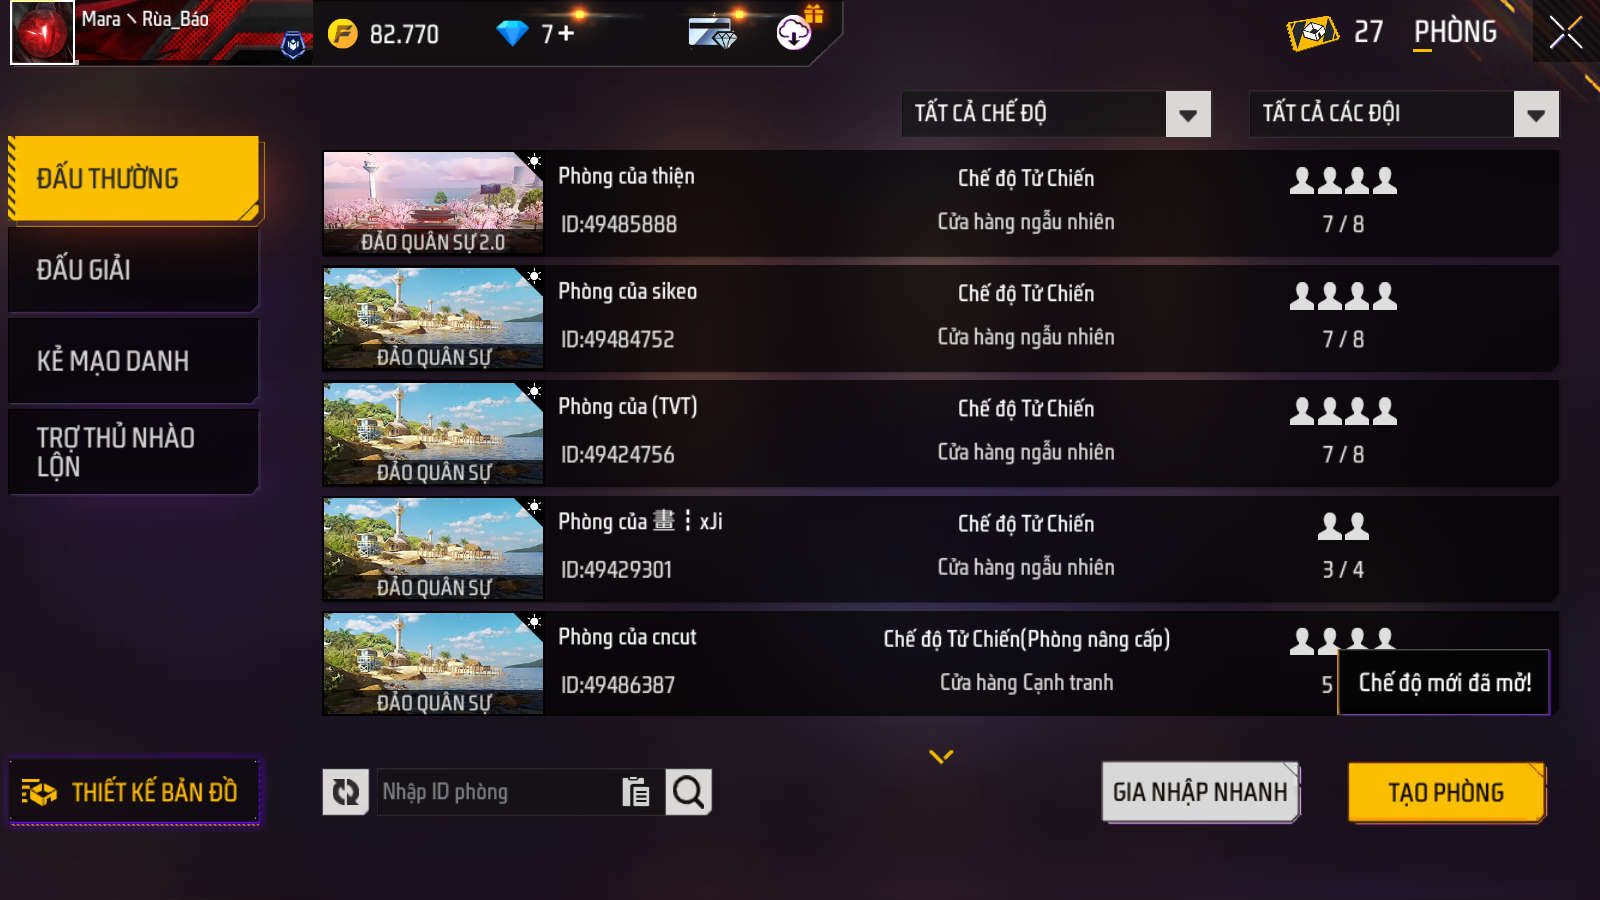Image resolution: width=1600 pixels, height=900 pixels.
Task: Open the card and diamond top-up icon
Action: (x=712, y=33)
